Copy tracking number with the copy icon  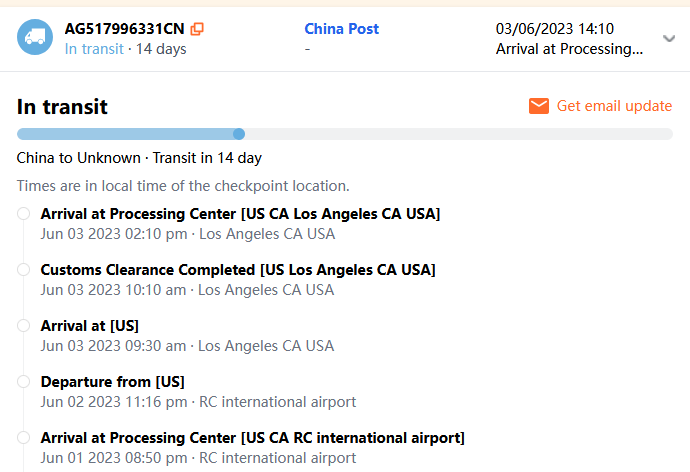[197, 29]
